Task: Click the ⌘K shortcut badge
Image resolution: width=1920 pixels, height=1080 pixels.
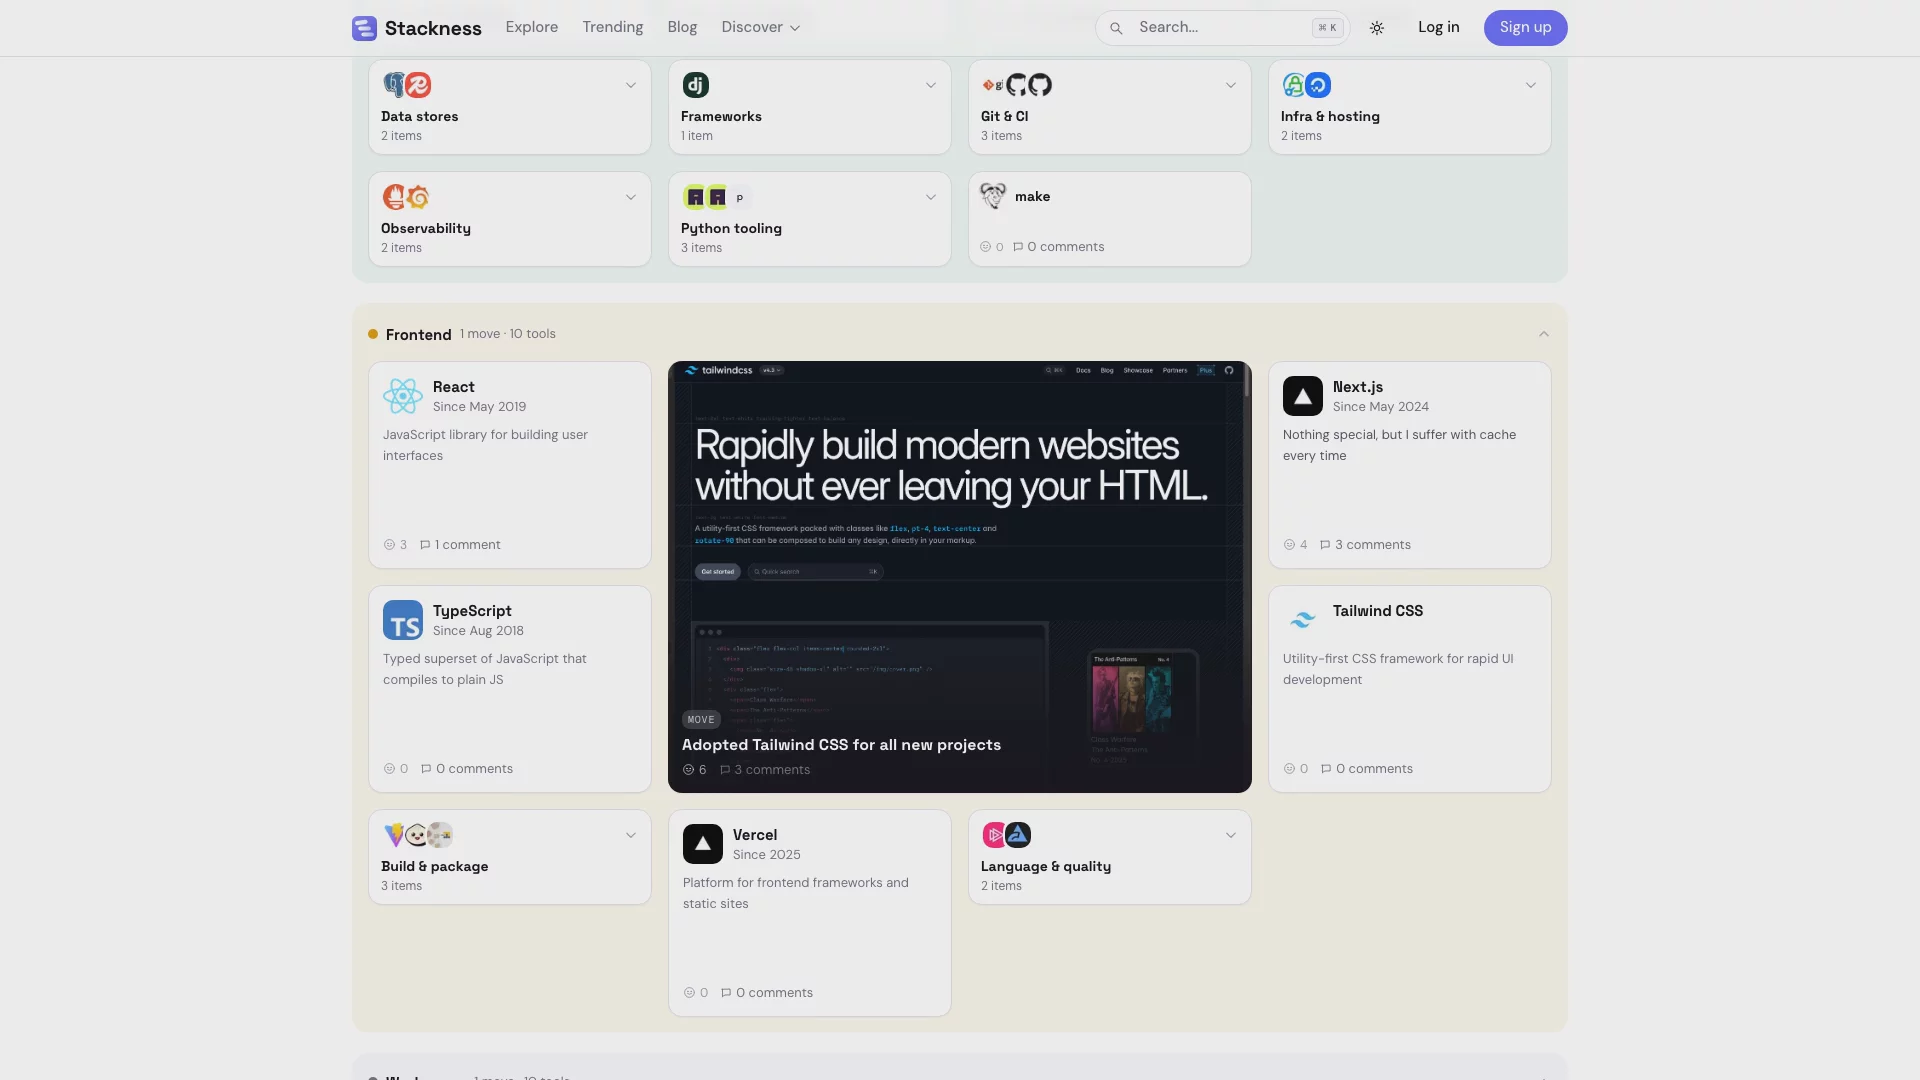Action: coord(1327,28)
